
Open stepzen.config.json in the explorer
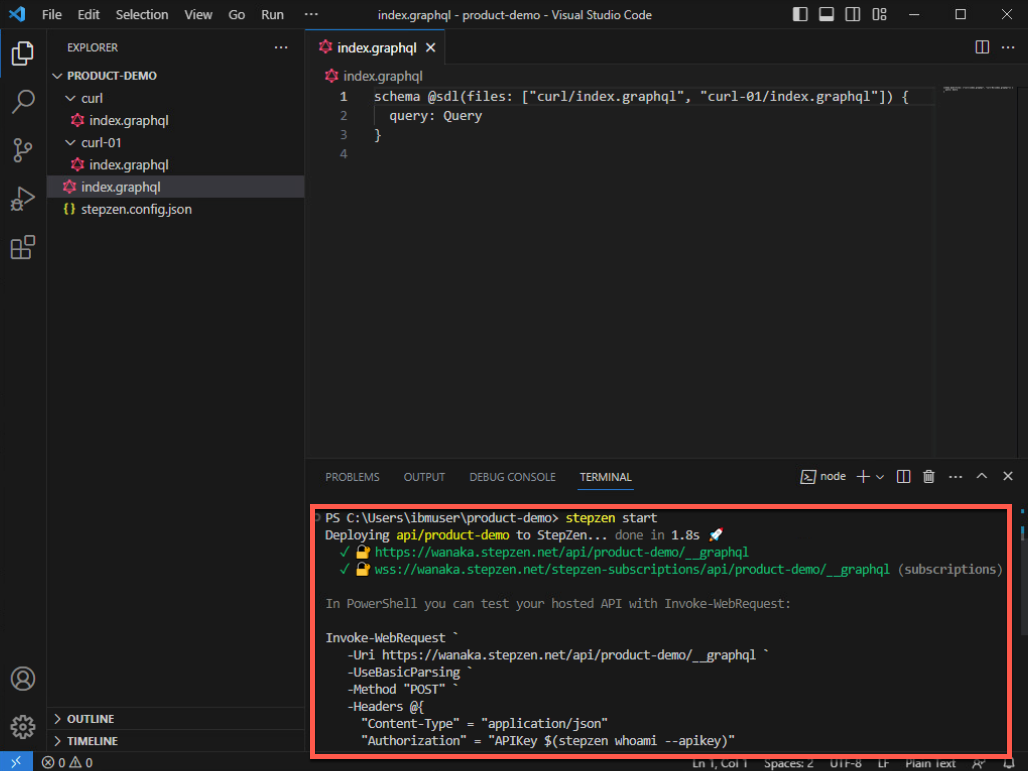(135, 209)
